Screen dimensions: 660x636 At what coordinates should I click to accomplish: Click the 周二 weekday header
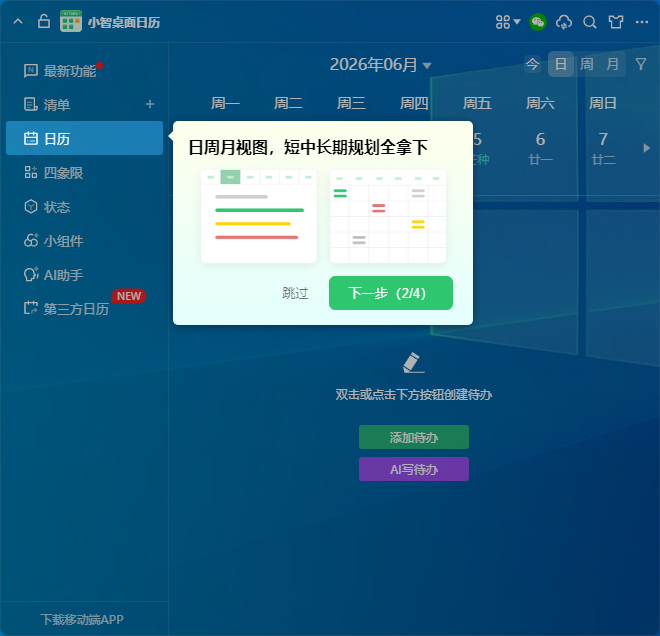pyautogui.click(x=288, y=103)
